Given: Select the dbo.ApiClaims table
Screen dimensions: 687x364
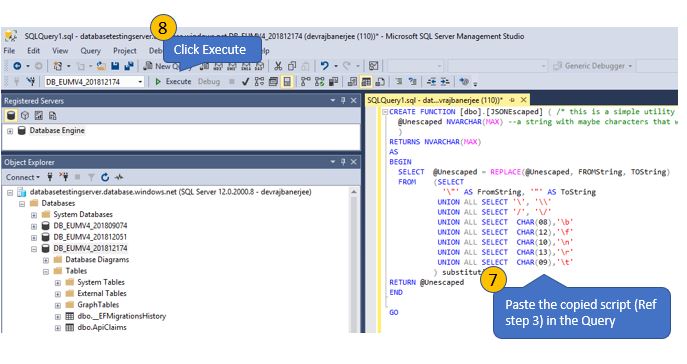Looking at the screenshot, I should coord(102,328).
